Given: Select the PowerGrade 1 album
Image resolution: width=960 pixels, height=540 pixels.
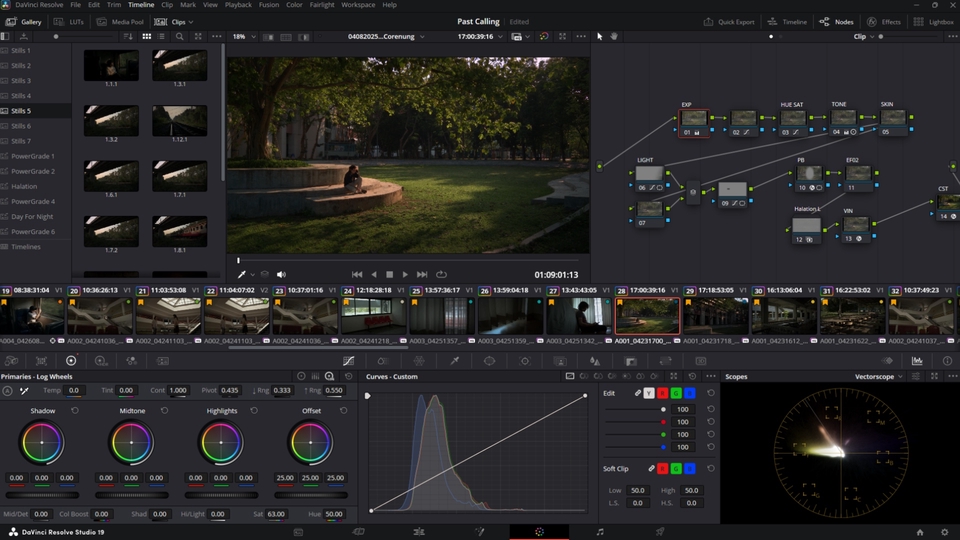Looking at the screenshot, I should [x=32, y=156].
